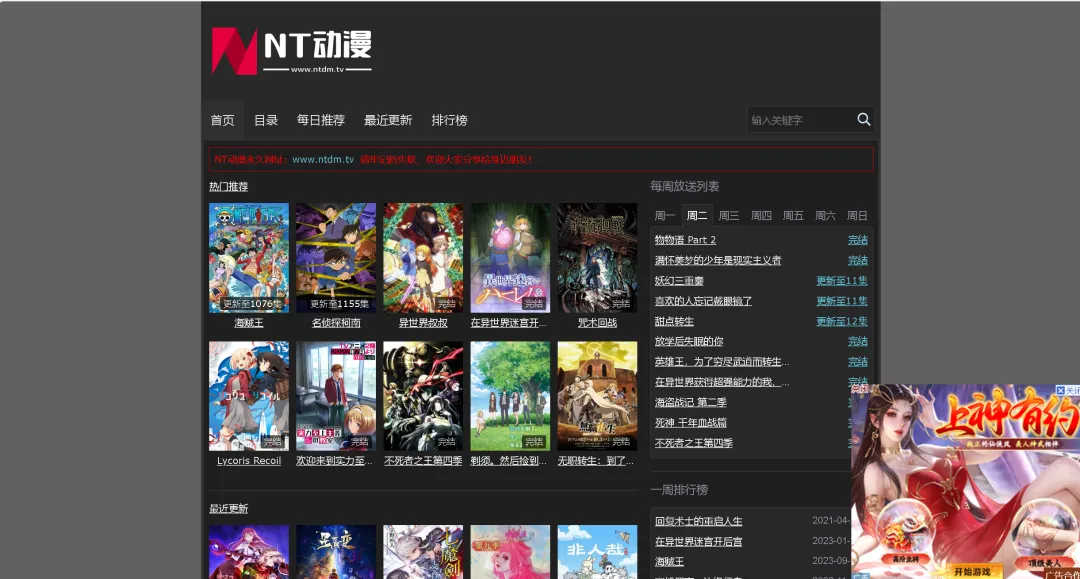
Task: Open the 咒术回战 poster thumbnail
Action: coord(597,257)
